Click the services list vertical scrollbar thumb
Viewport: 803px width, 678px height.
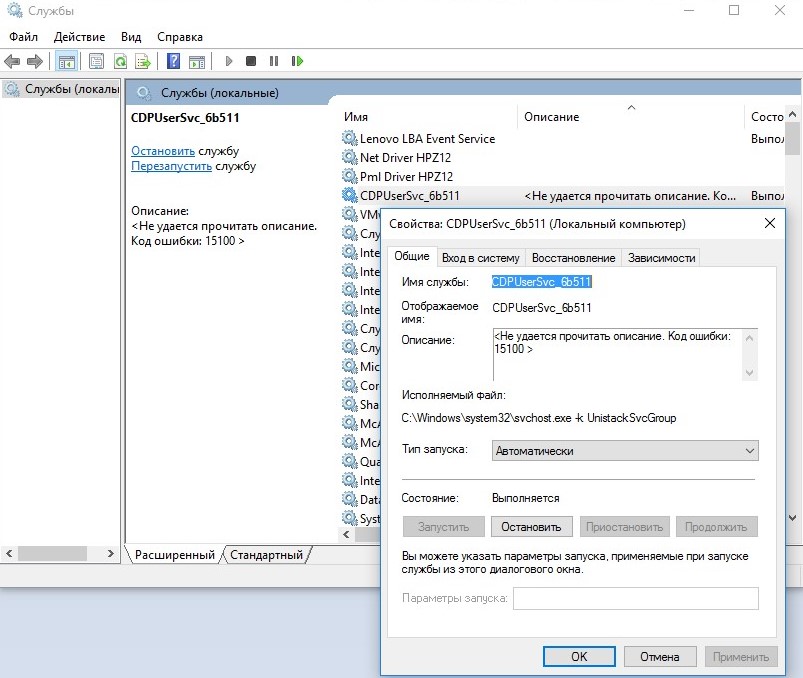click(793, 138)
